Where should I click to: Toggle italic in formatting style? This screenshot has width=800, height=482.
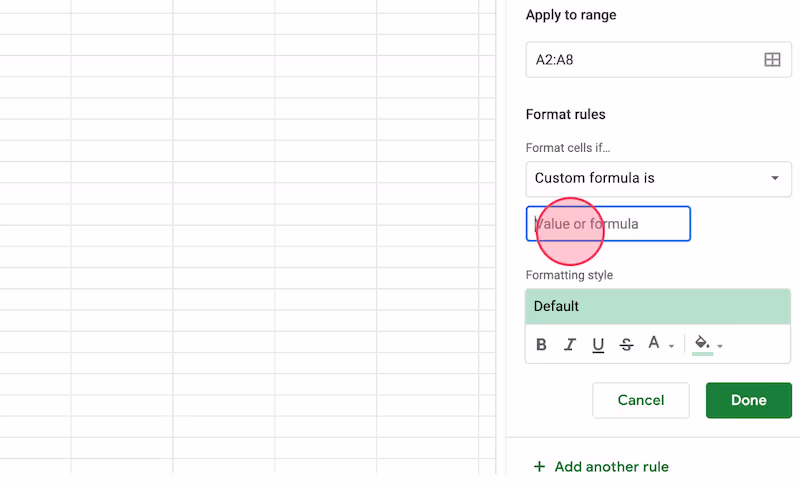click(569, 345)
